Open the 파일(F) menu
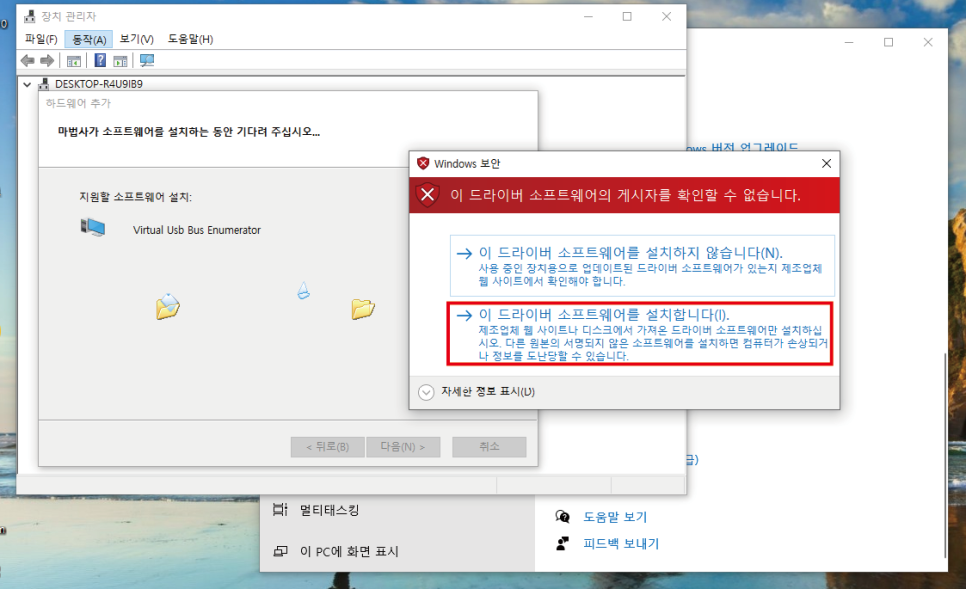Viewport: 966px width, 589px height. 41,39
